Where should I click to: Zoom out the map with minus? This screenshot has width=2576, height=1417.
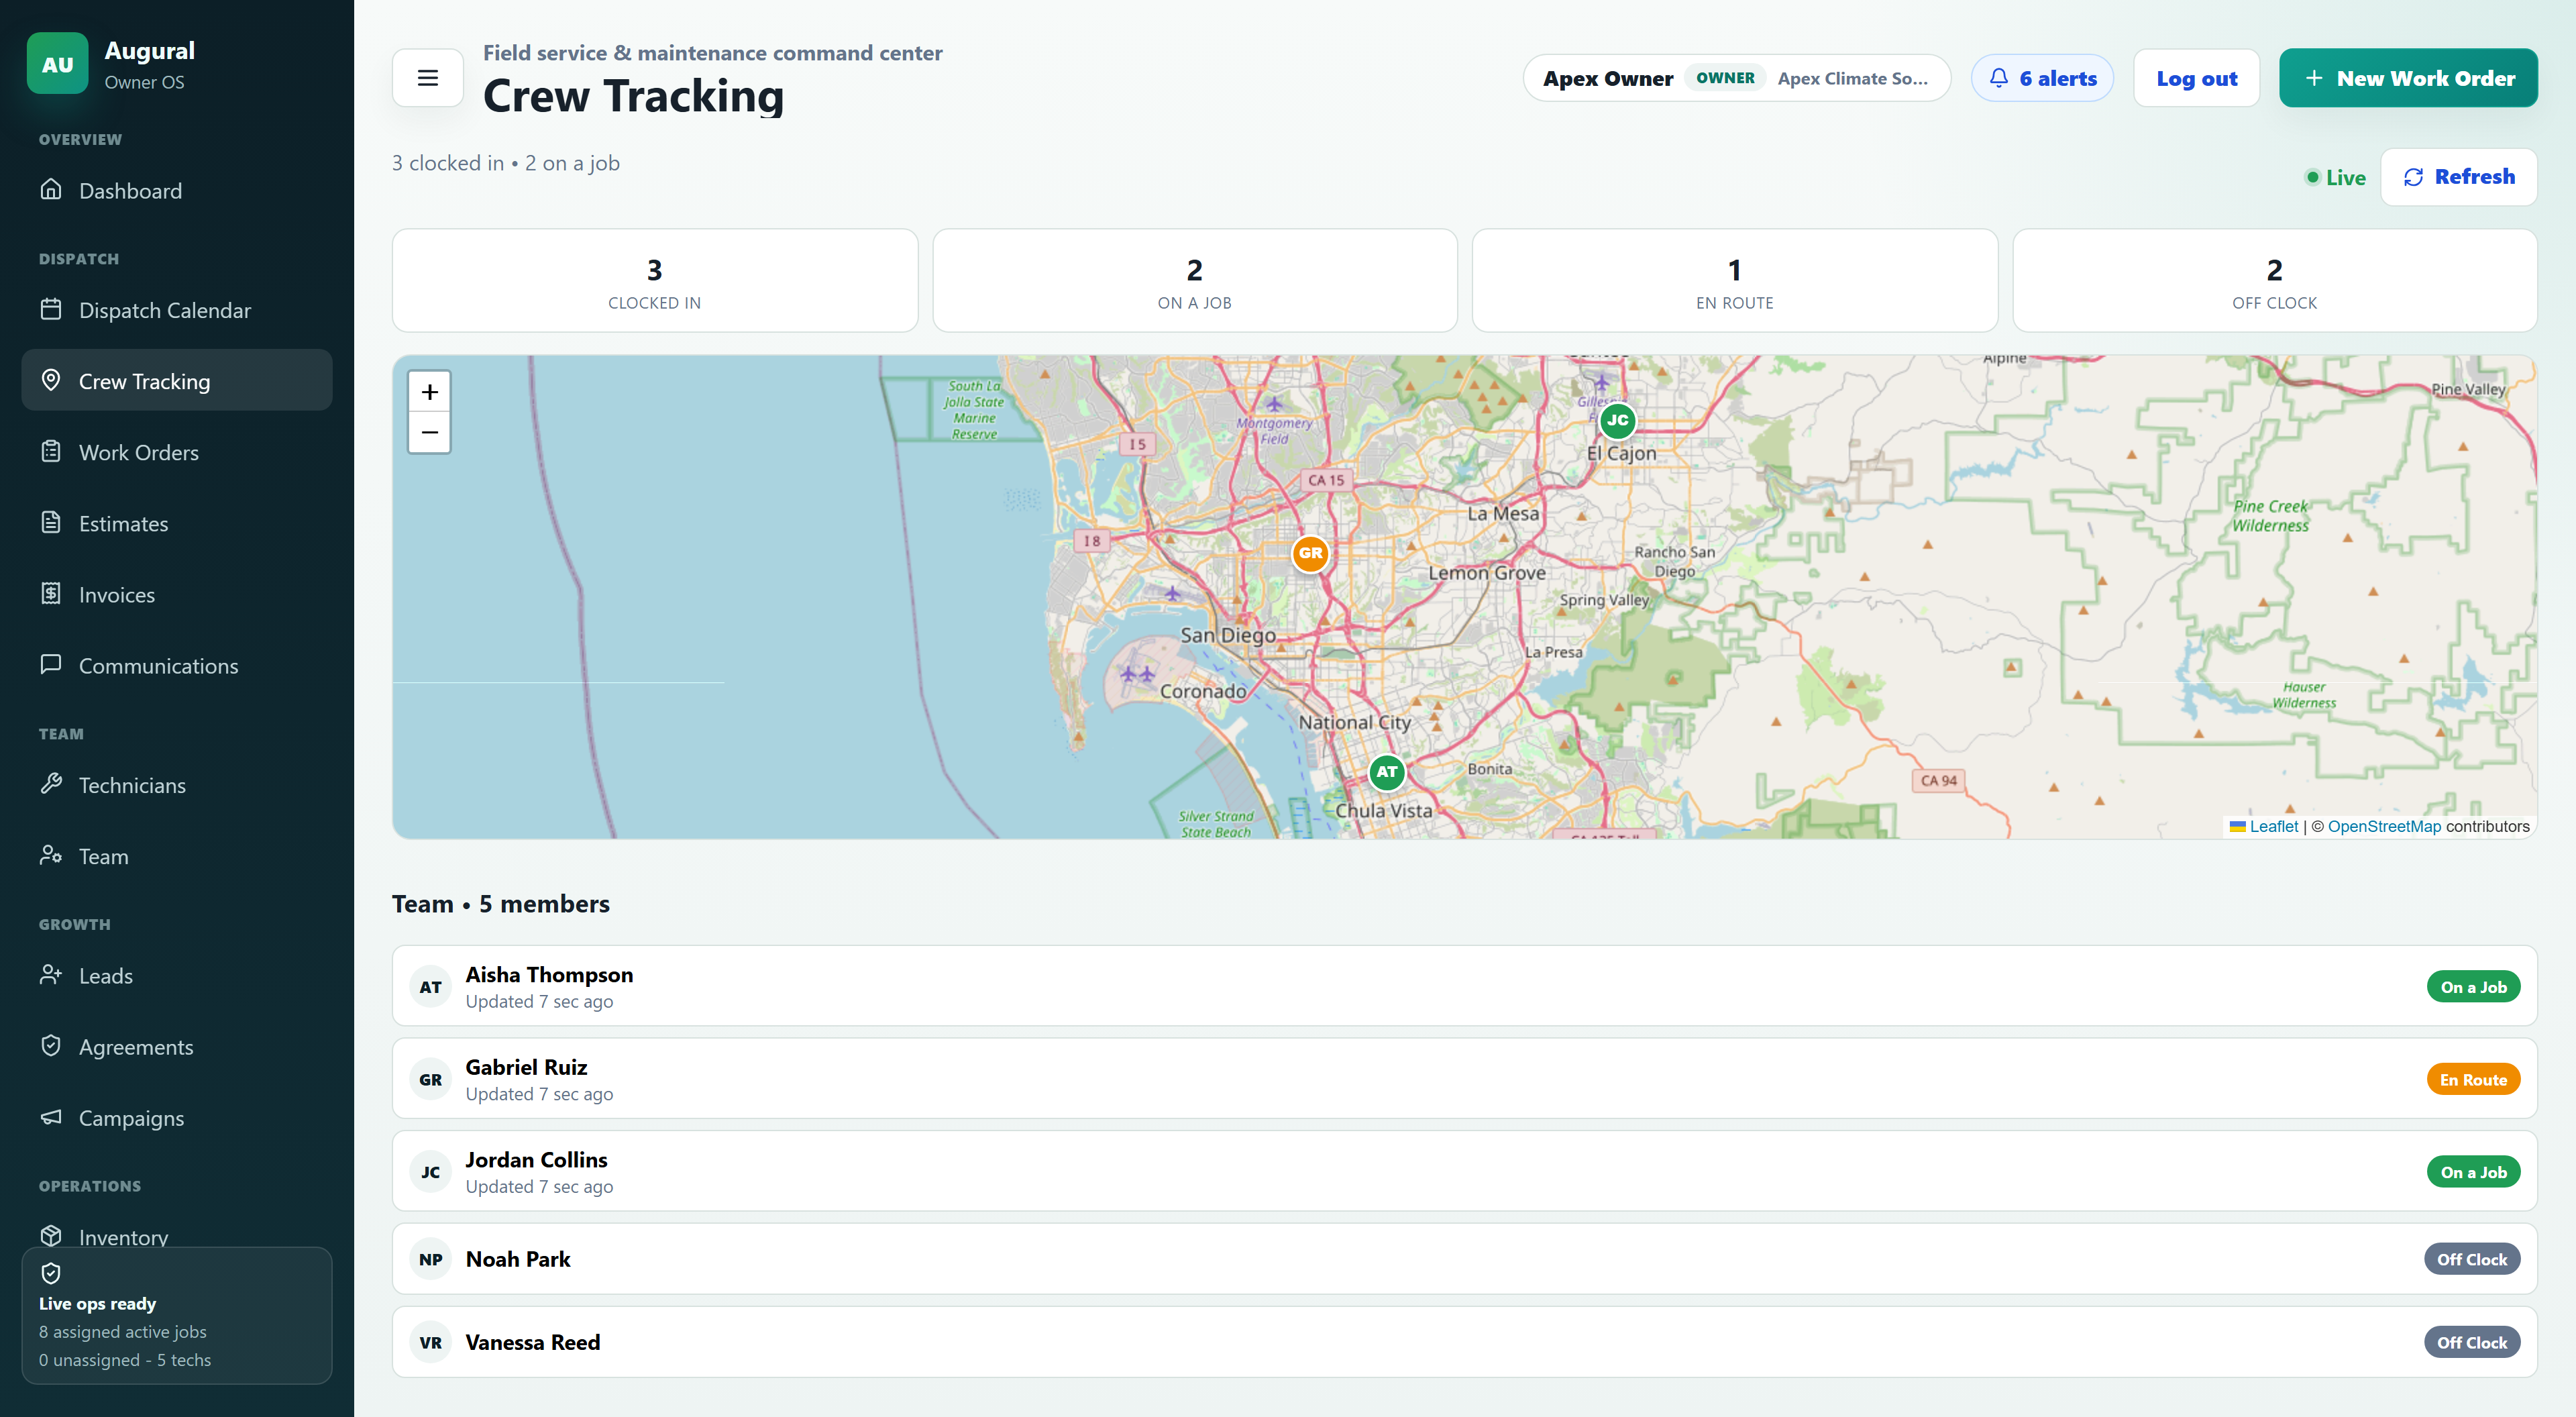[429, 433]
